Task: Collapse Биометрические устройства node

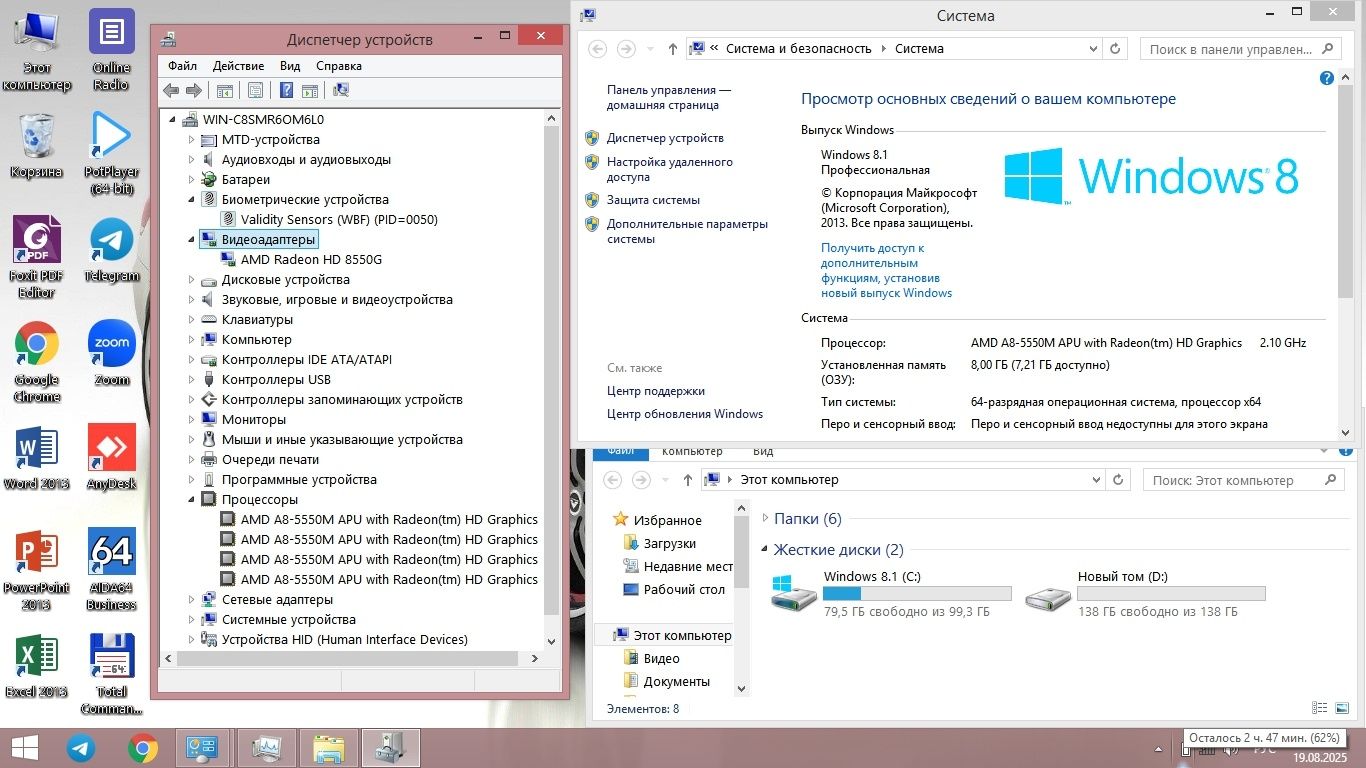Action: pos(192,200)
